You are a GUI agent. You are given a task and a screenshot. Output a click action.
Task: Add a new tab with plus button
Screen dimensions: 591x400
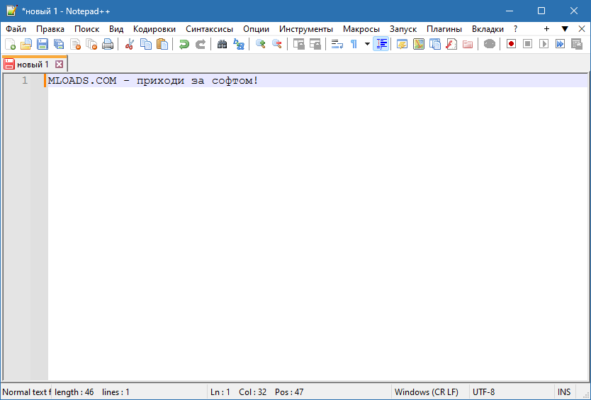point(547,29)
